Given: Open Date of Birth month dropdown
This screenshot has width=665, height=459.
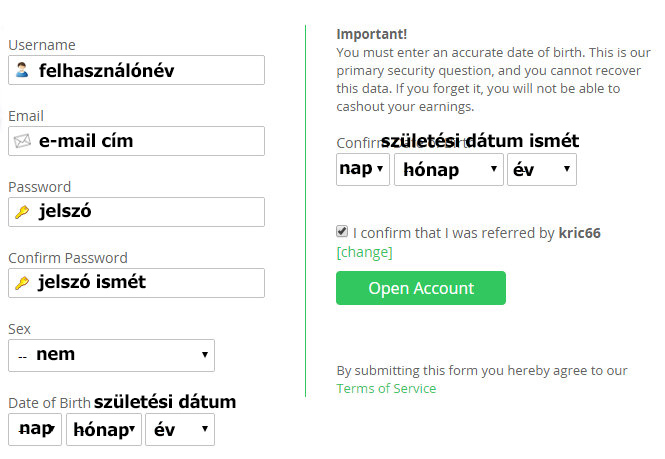Looking at the screenshot, I should [x=104, y=430].
